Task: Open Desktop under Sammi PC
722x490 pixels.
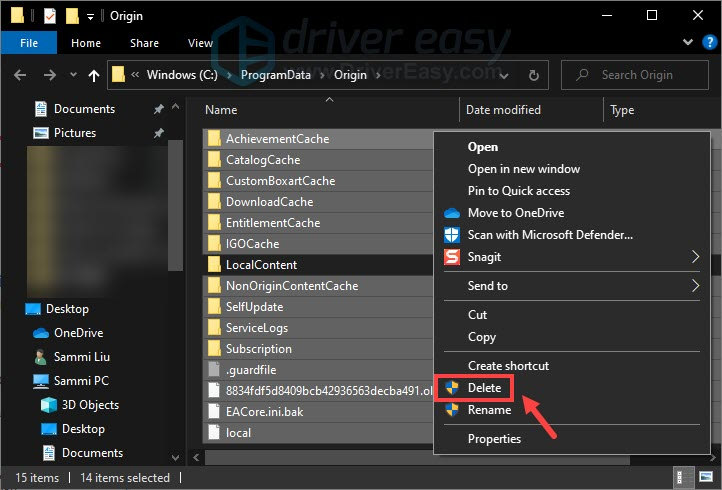Action: (x=83, y=429)
